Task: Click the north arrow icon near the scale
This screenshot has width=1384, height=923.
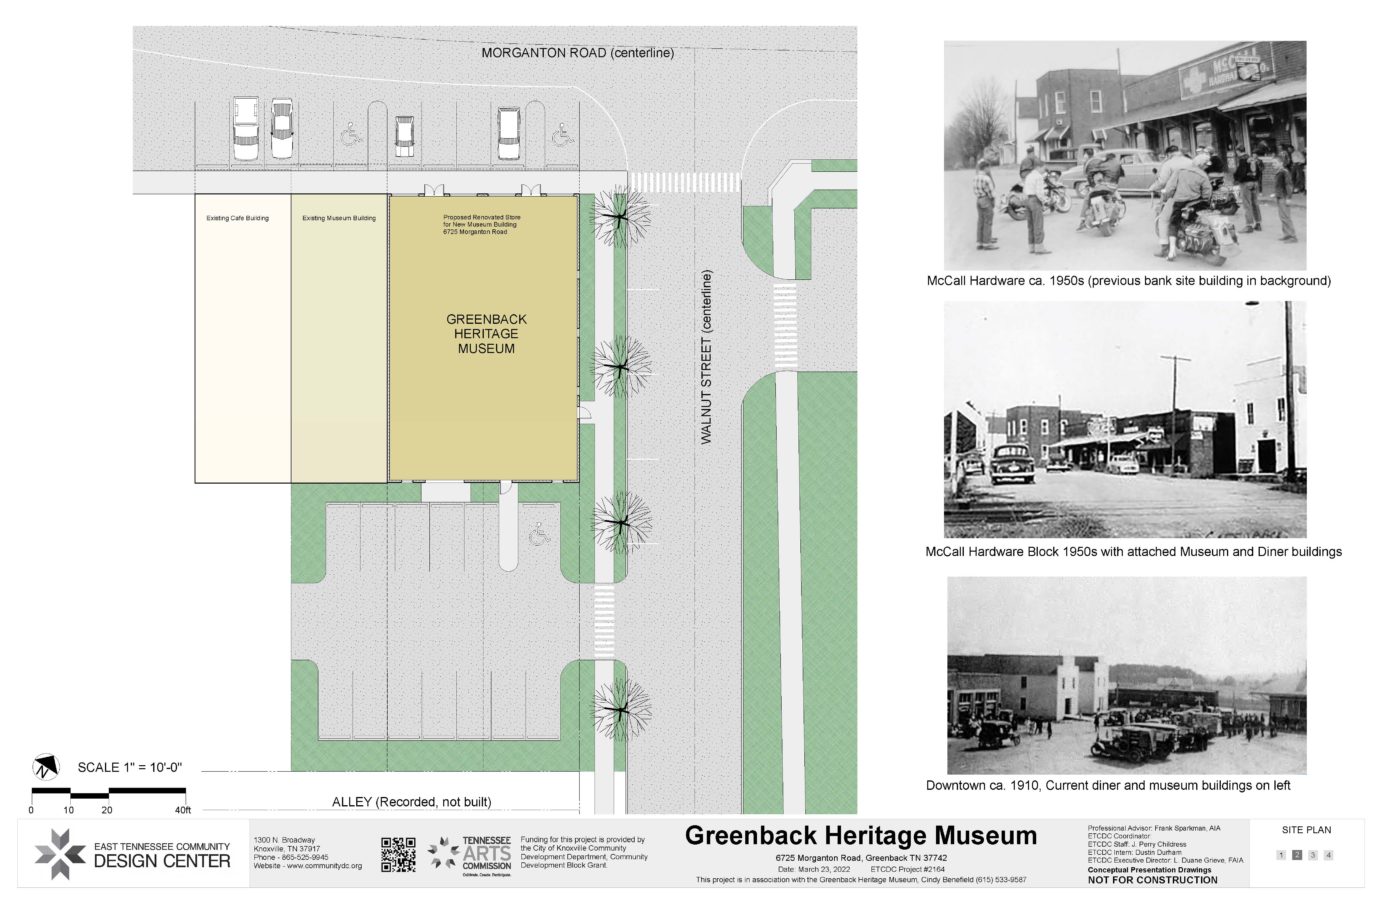Action: (46, 768)
